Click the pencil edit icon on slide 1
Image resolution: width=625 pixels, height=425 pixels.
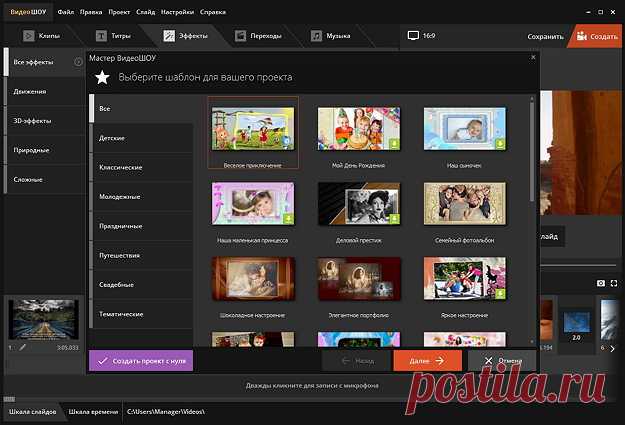pos(22,348)
